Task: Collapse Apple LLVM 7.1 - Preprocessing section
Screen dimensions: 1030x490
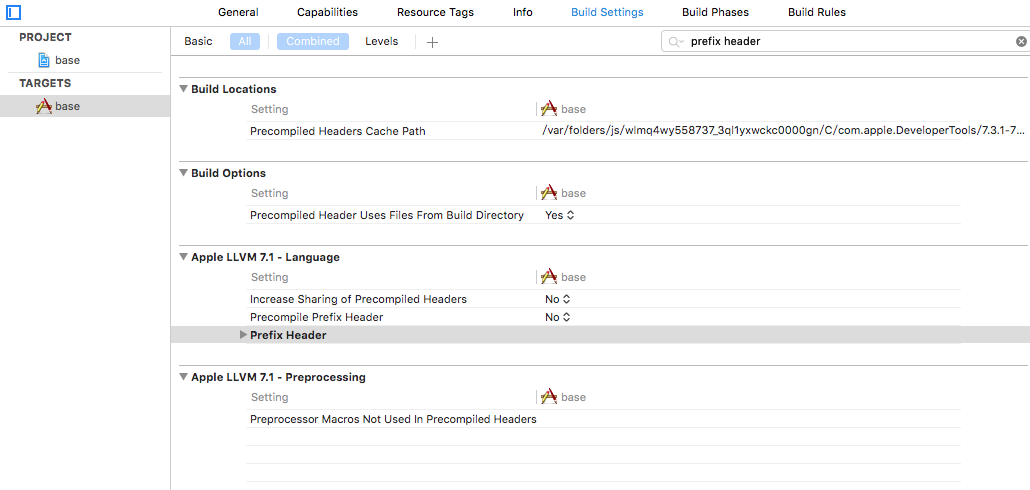Action: point(183,377)
